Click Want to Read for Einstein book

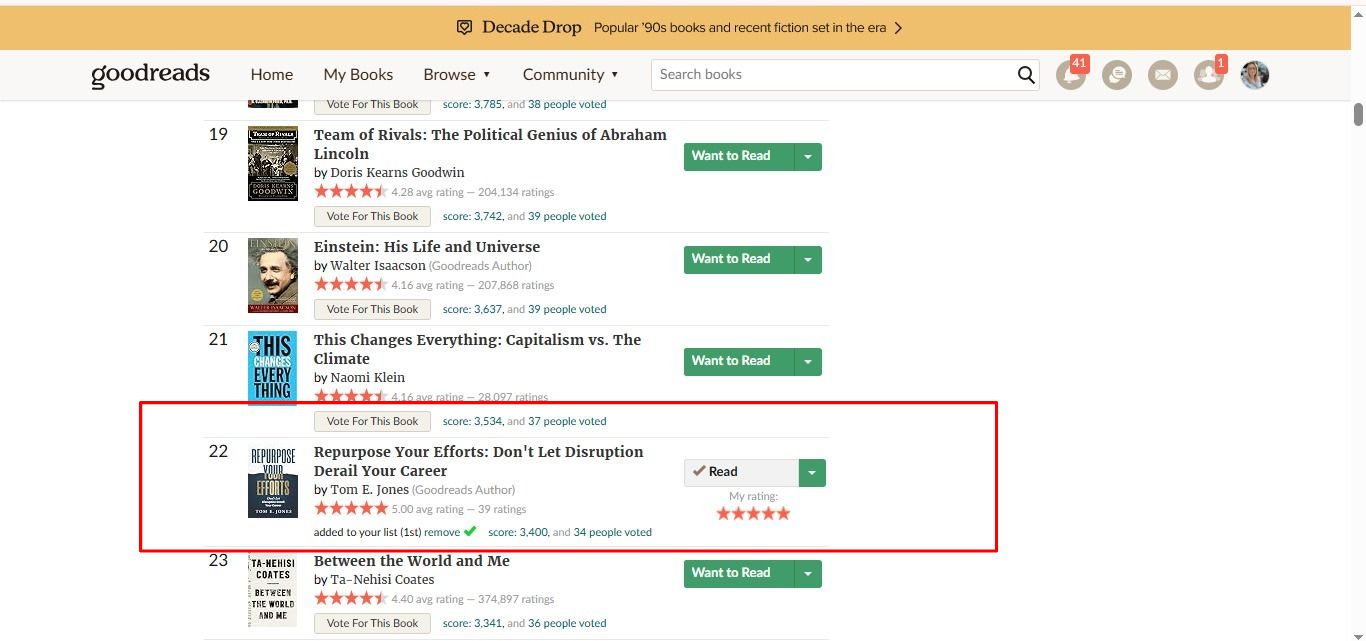click(x=739, y=260)
